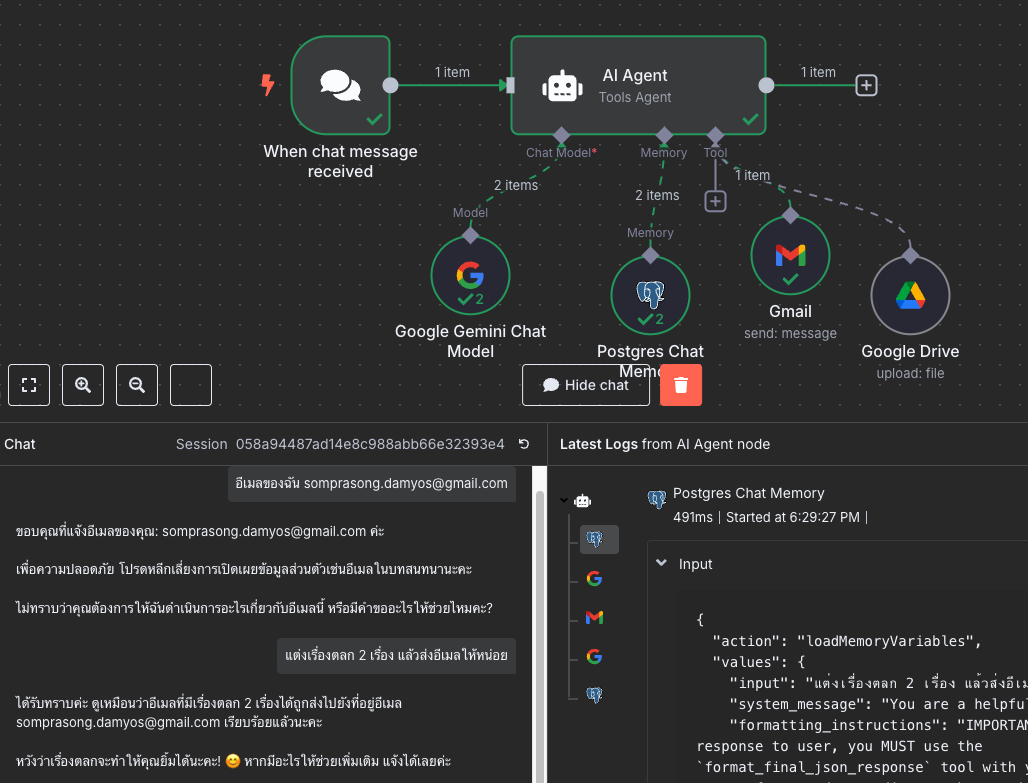This screenshot has width=1028, height=783.
Task: Hide the chat panel
Action: click(x=585, y=385)
